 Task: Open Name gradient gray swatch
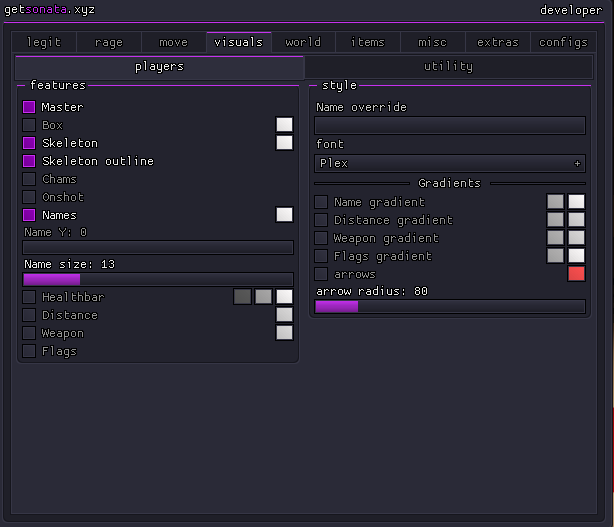[555, 202]
